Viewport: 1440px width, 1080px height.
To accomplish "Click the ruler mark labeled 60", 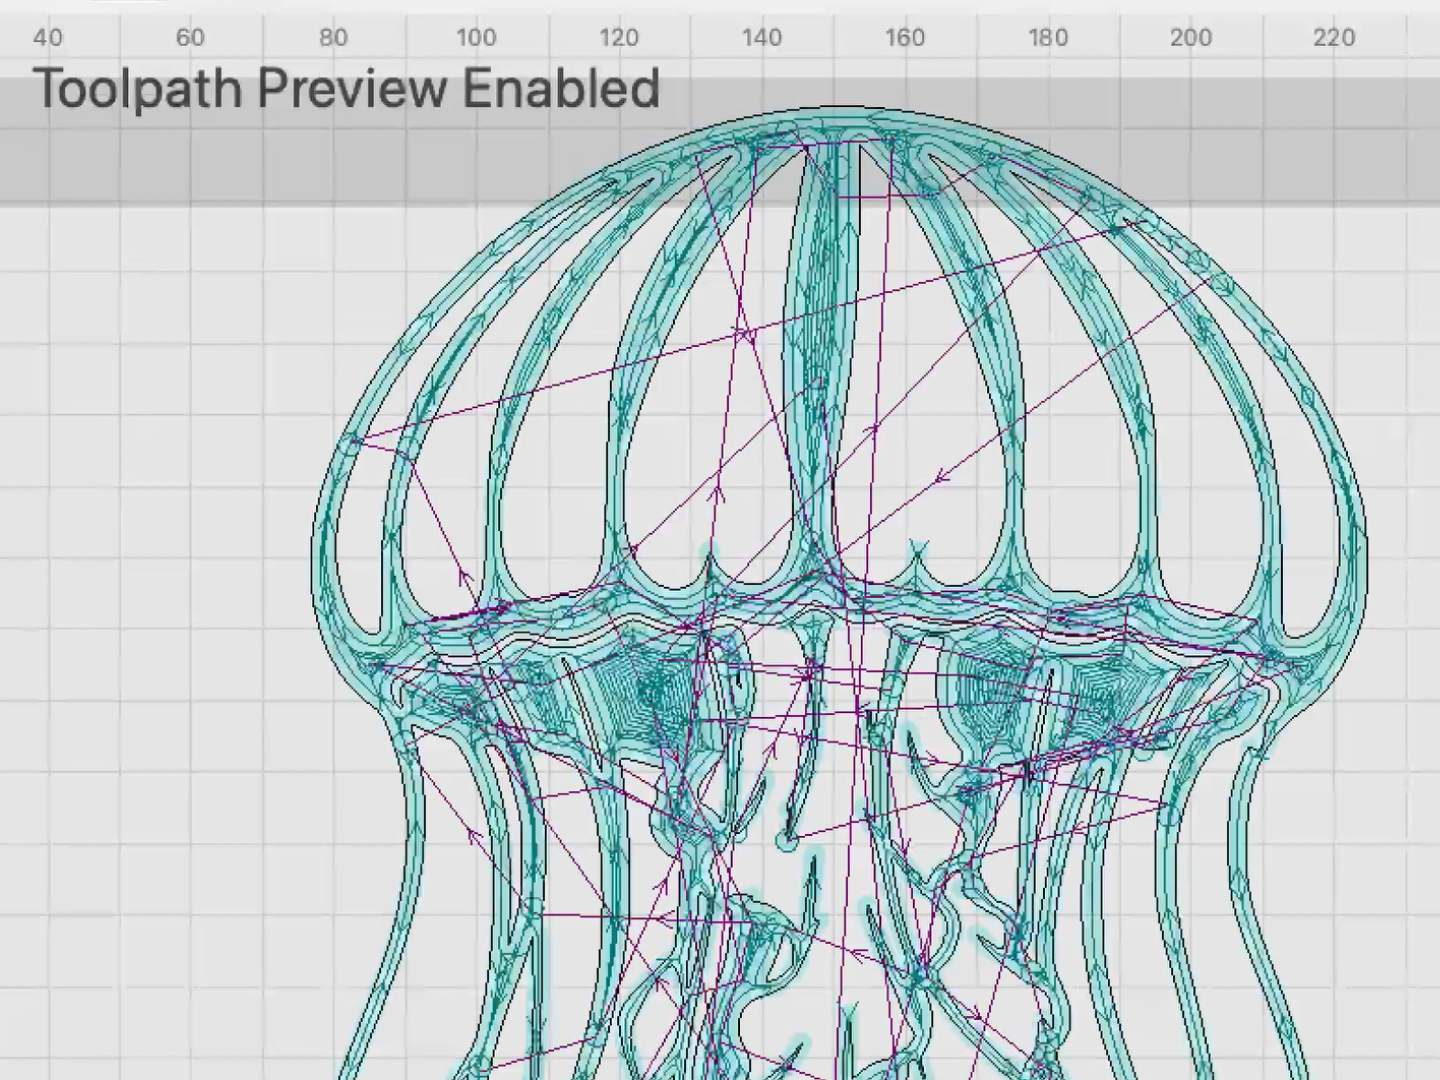I will (x=190, y=38).
